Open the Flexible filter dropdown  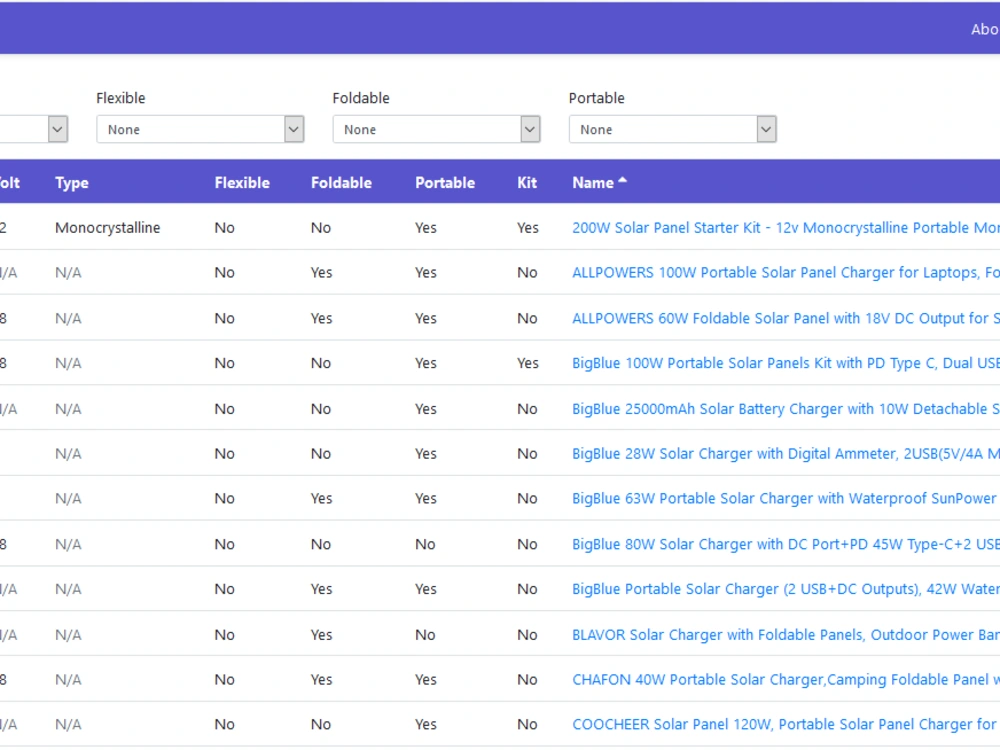tap(200, 129)
